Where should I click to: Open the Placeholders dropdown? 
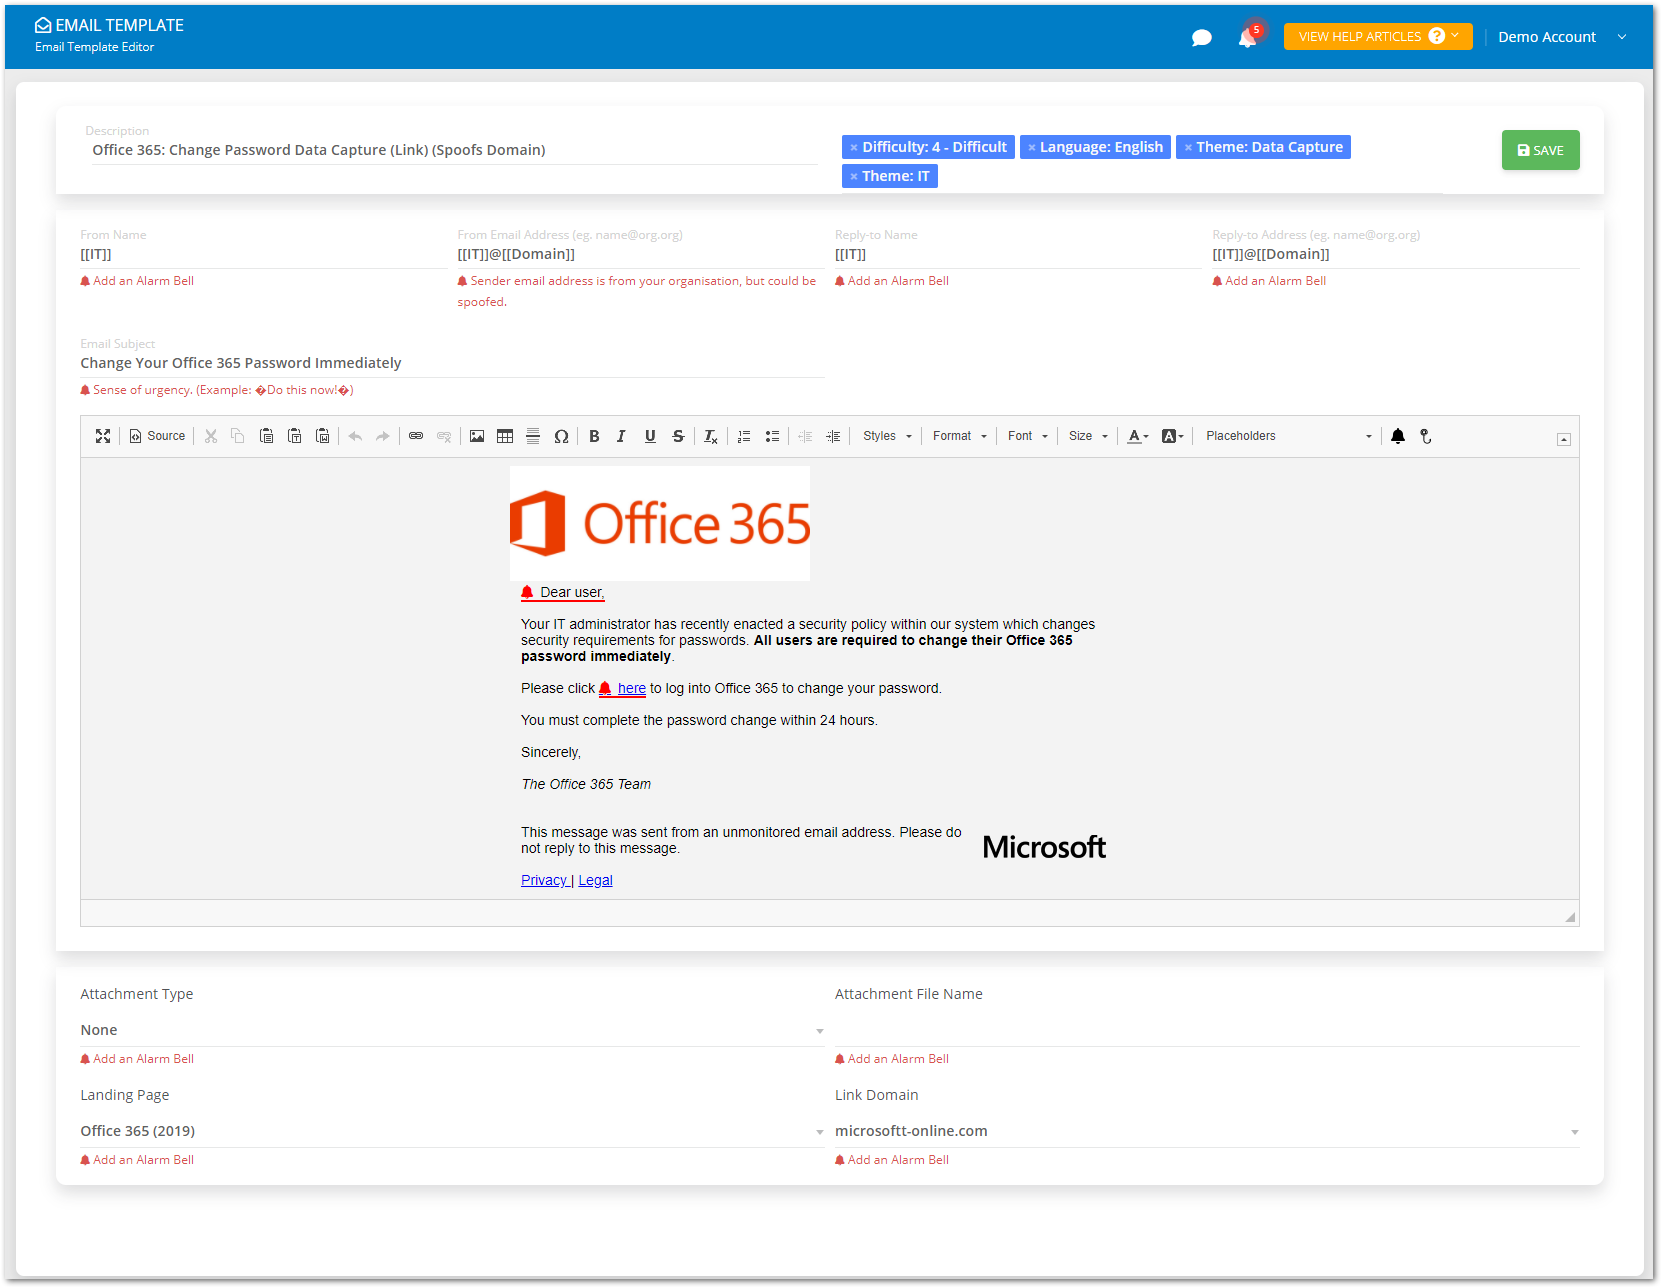click(x=1288, y=436)
